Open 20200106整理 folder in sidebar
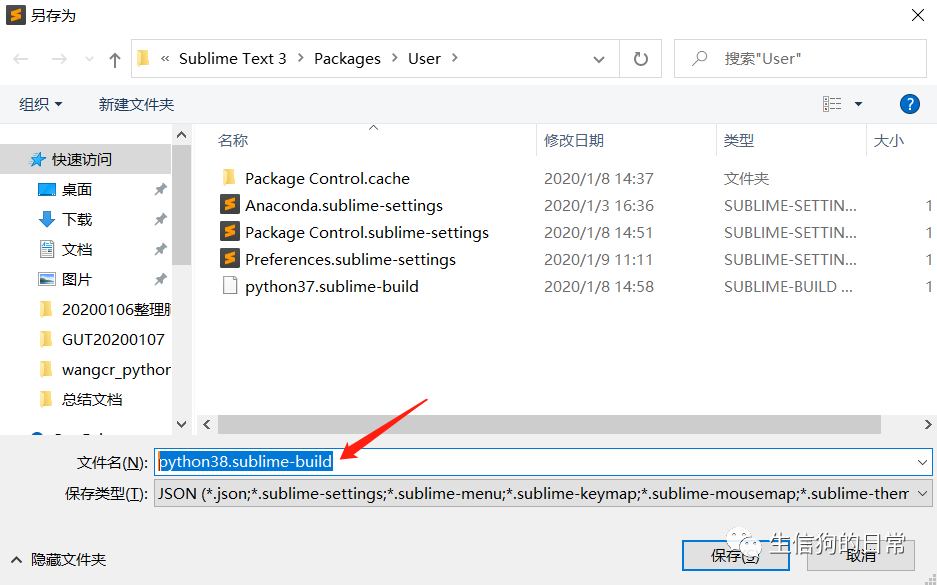Screen dimensions: 937x585 point(116,310)
